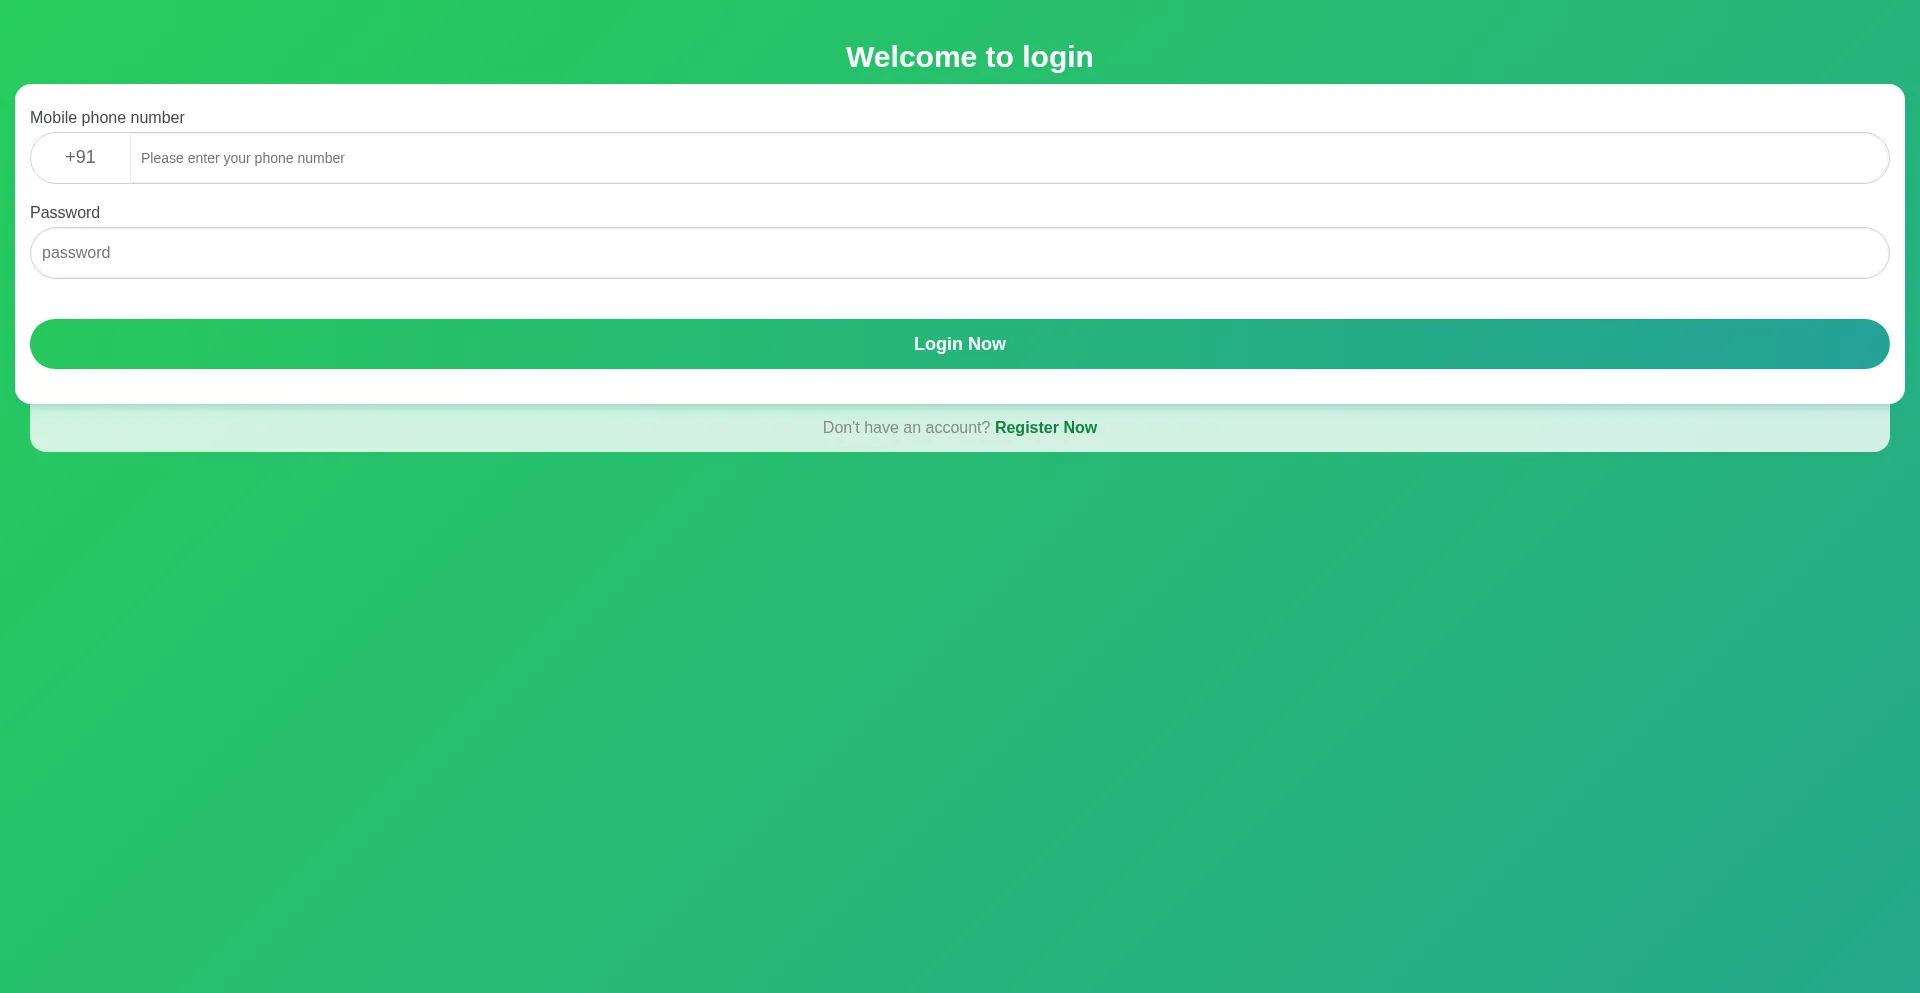Focus the password input field

pyautogui.click(x=960, y=253)
